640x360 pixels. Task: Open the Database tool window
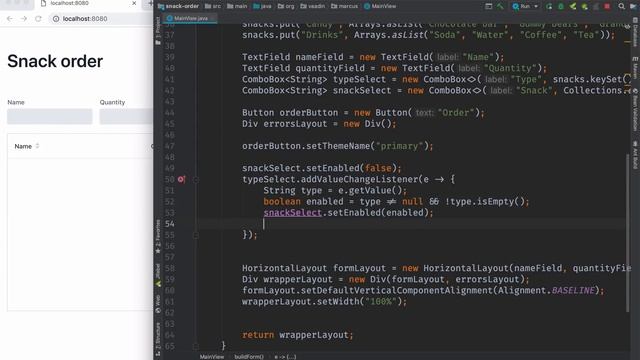pos(636,33)
